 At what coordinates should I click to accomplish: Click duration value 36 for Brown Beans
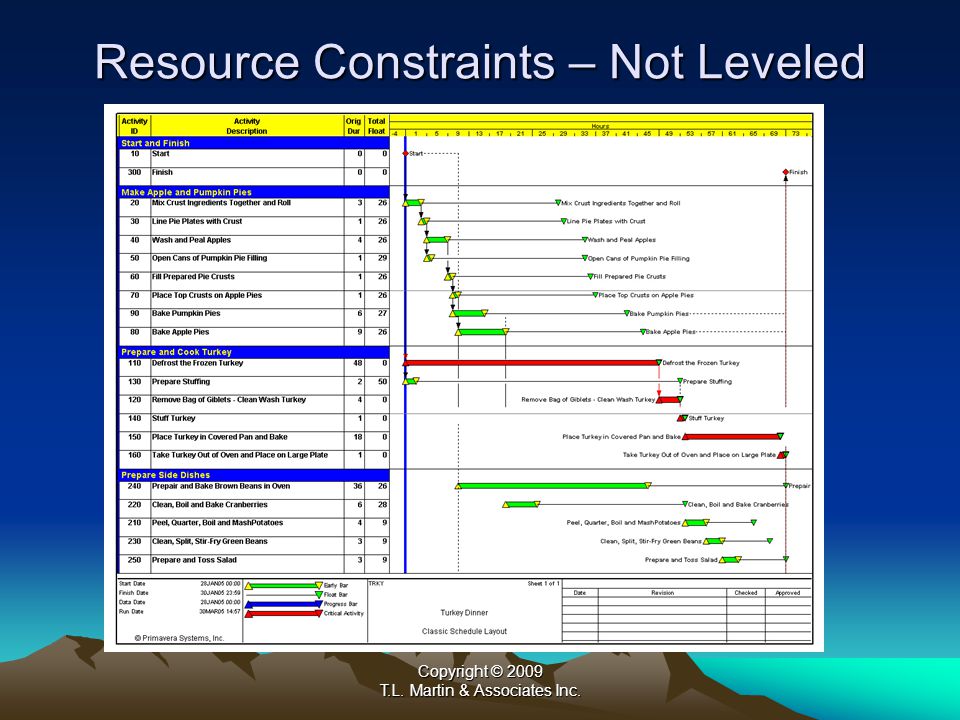coord(358,486)
